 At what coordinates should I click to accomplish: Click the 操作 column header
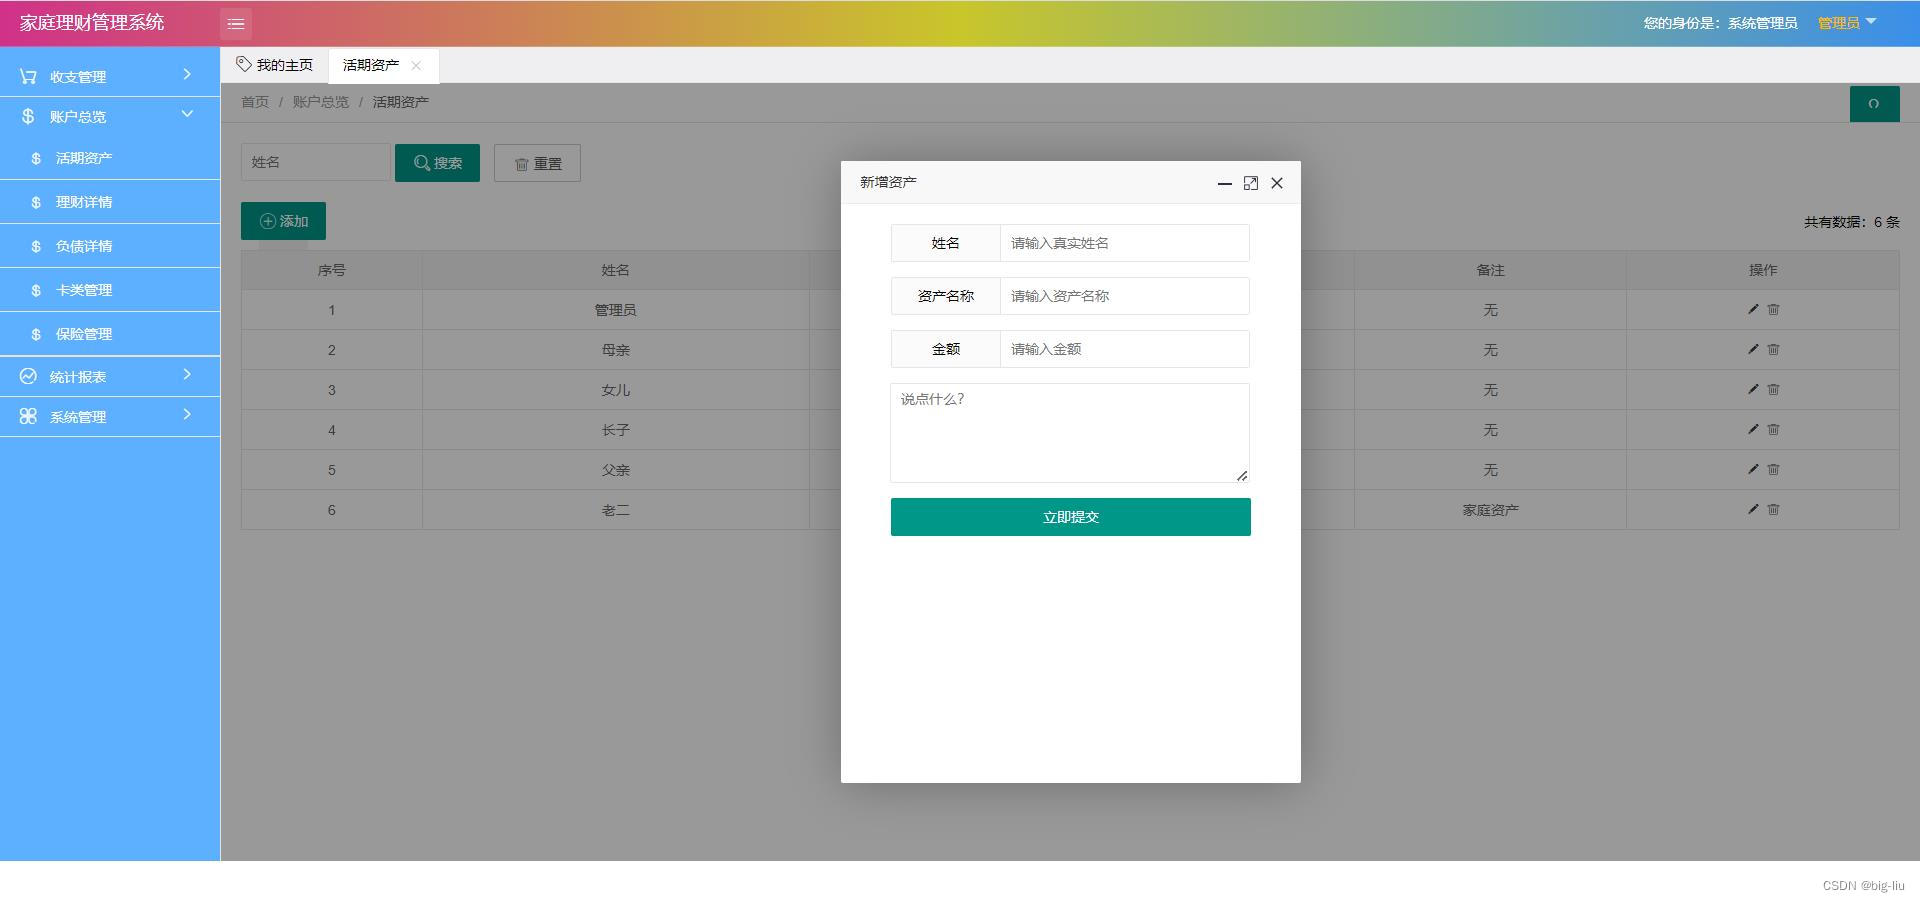tap(1763, 270)
